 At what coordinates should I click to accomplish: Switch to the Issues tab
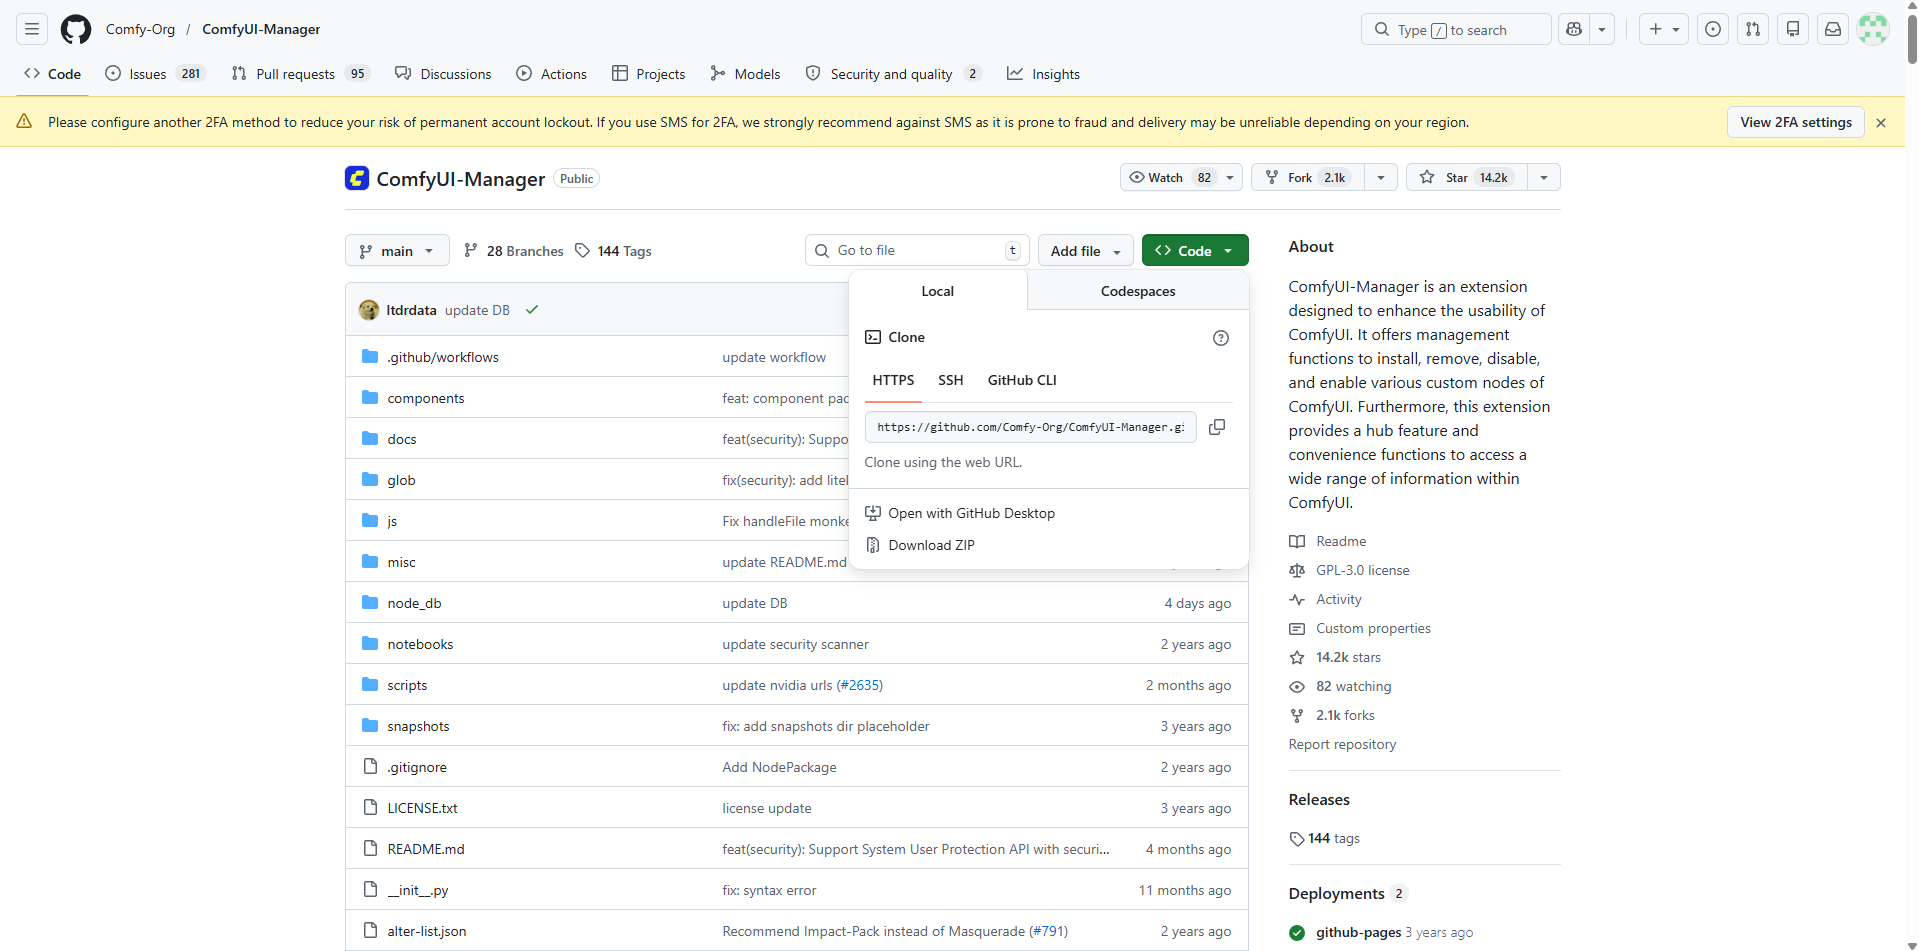(x=155, y=73)
